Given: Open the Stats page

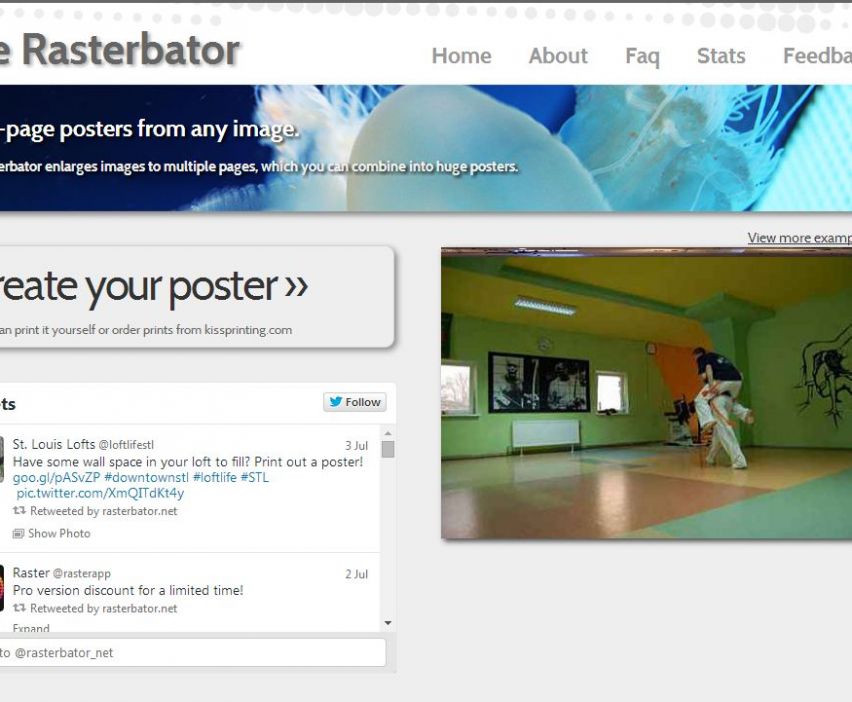Looking at the screenshot, I should point(721,56).
